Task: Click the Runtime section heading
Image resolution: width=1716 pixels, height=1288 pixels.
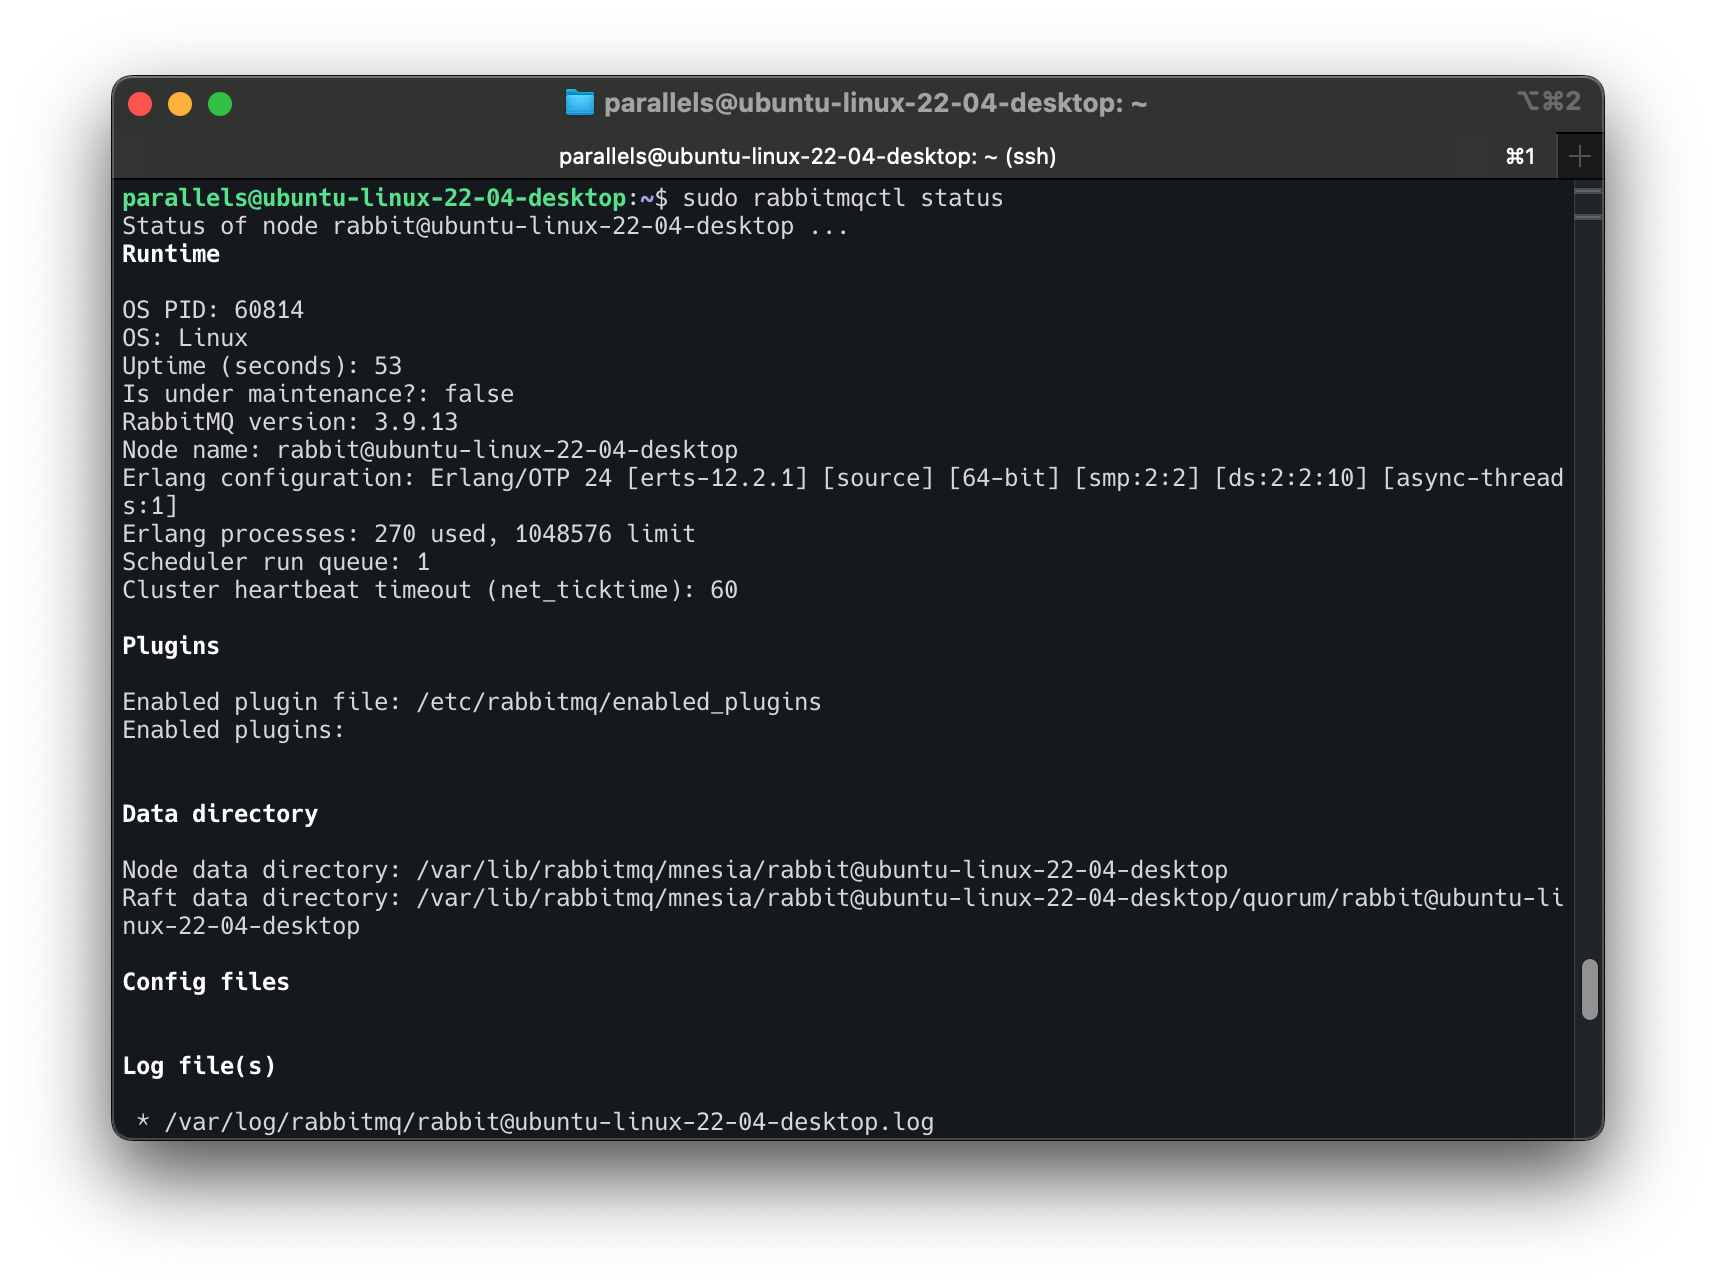Action: click(x=170, y=254)
